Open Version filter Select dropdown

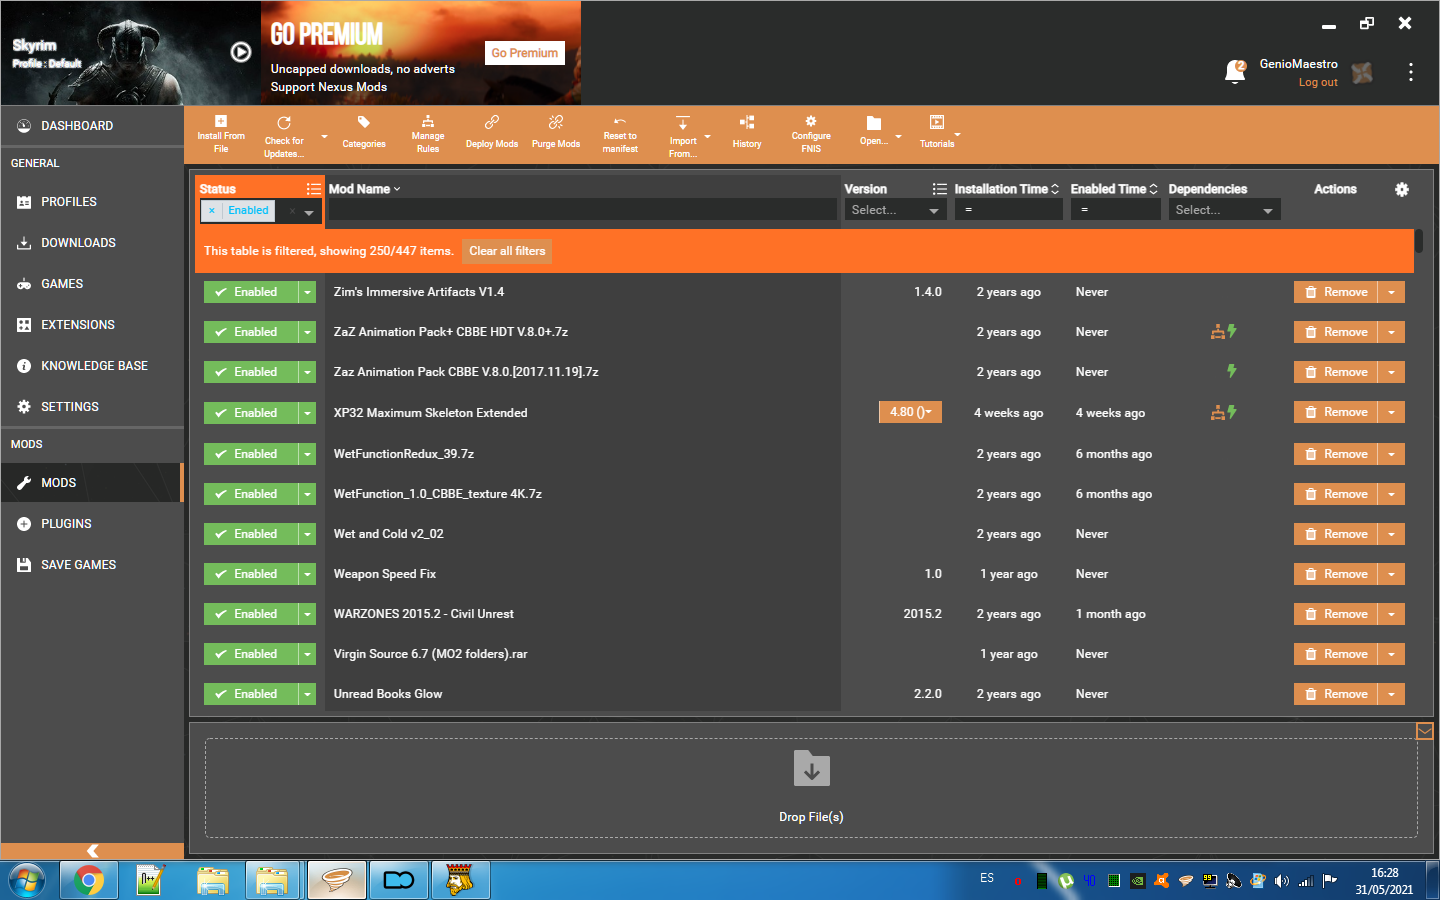[x=895, y=210]
